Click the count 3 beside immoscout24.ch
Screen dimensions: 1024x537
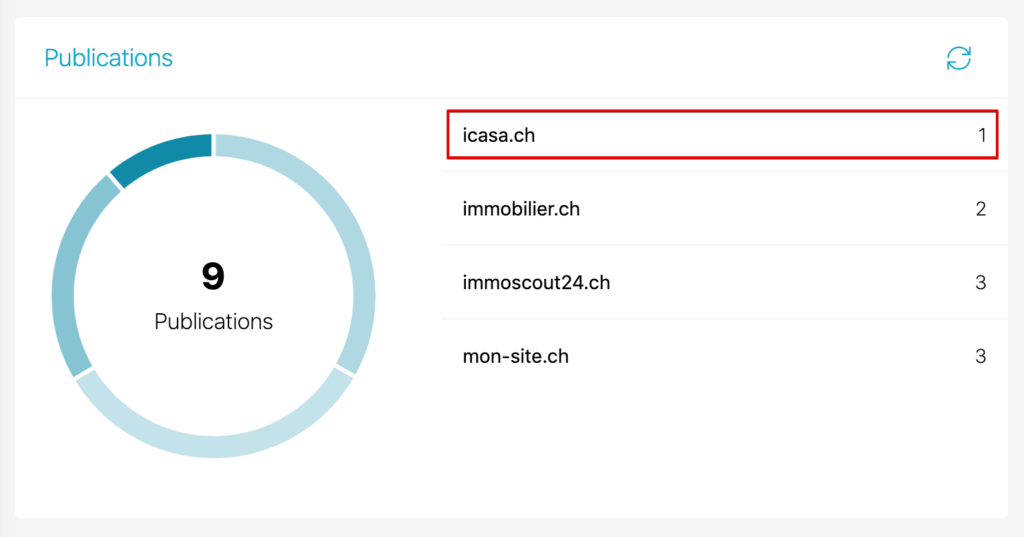pyautogui.click(x=981, y=283)
